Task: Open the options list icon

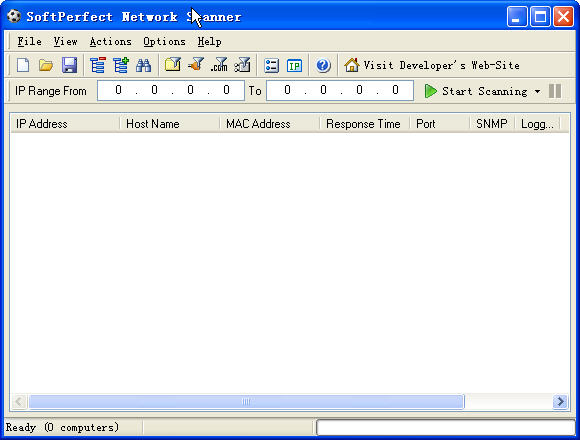Action: [272, 66]
